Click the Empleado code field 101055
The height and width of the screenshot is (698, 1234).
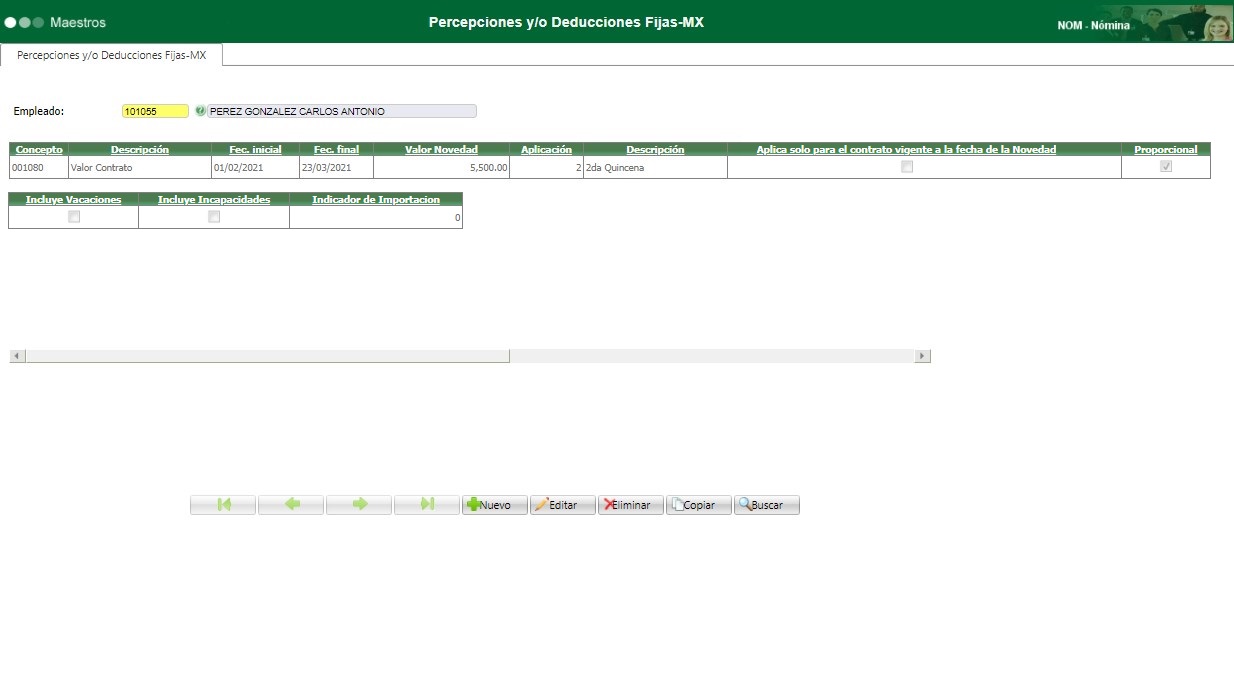pyautogui.click(x=155, y=111)
